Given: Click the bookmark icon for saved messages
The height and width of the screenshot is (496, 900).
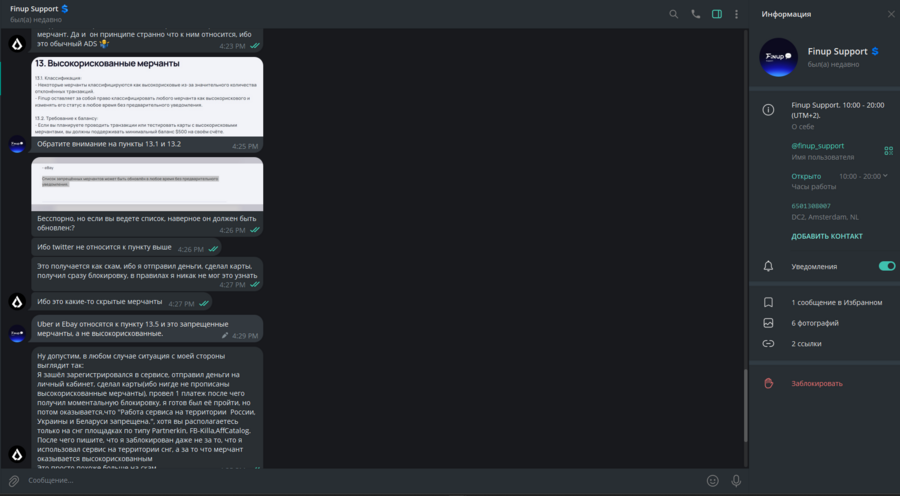Looking at the screenshot, I should pos(768,302).
